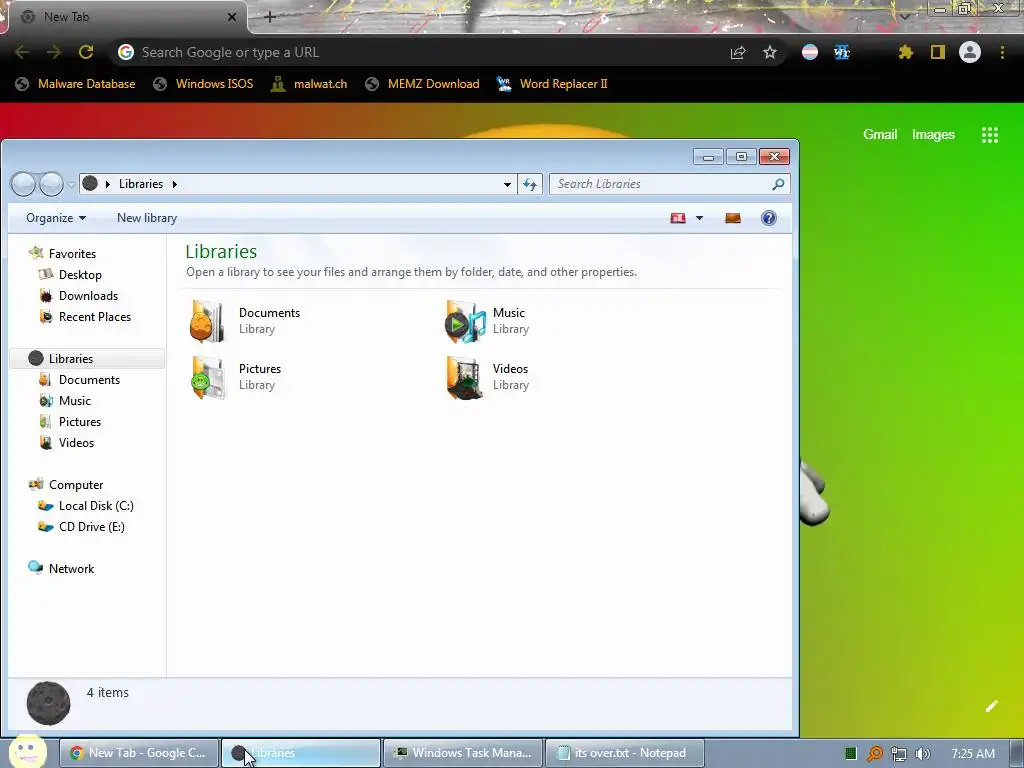Refresh the Libraries address bar
The width and height of the screenshot is (1024, 768).
pyautogui.click(x=530, y=184)
